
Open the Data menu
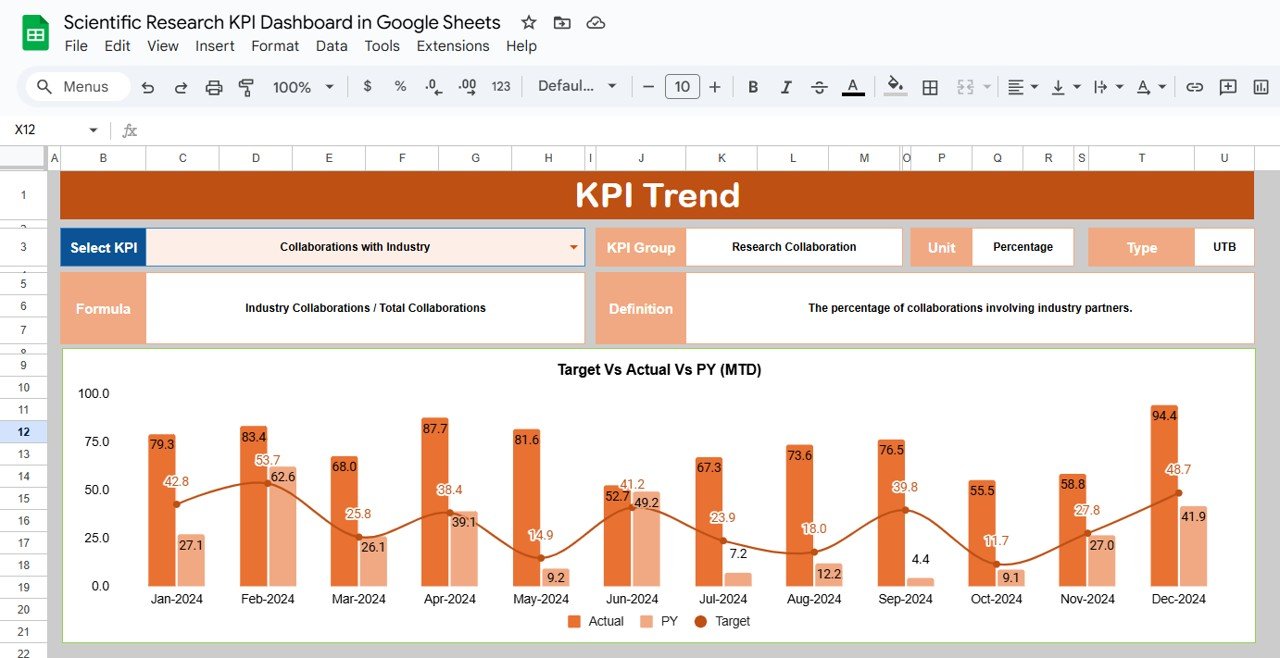tap(331, 46)
